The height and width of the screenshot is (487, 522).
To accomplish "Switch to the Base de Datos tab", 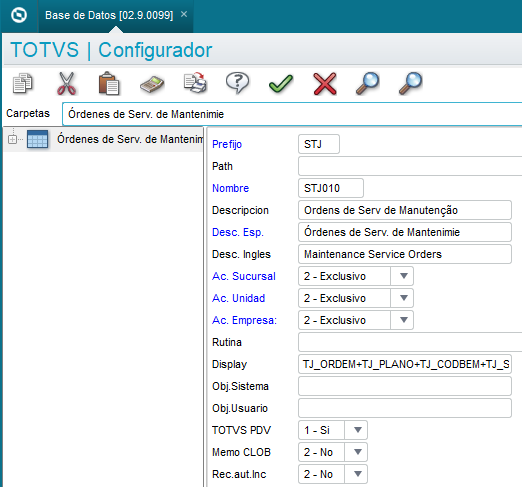I will click(109, 15).
